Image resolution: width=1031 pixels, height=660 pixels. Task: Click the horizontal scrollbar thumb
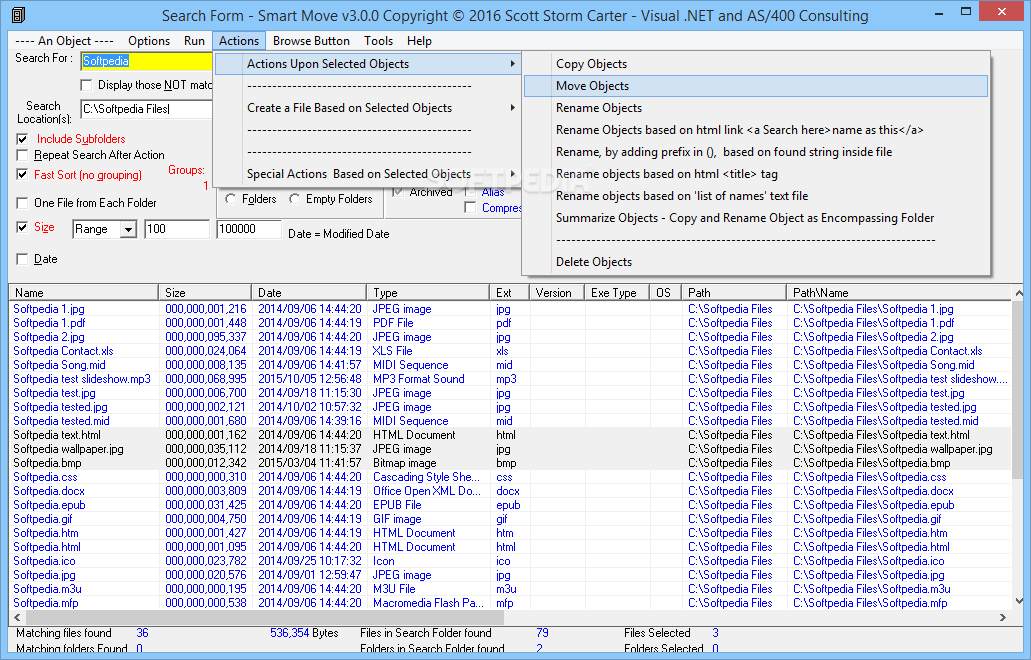pyautogui.click(x=265, y=617)
